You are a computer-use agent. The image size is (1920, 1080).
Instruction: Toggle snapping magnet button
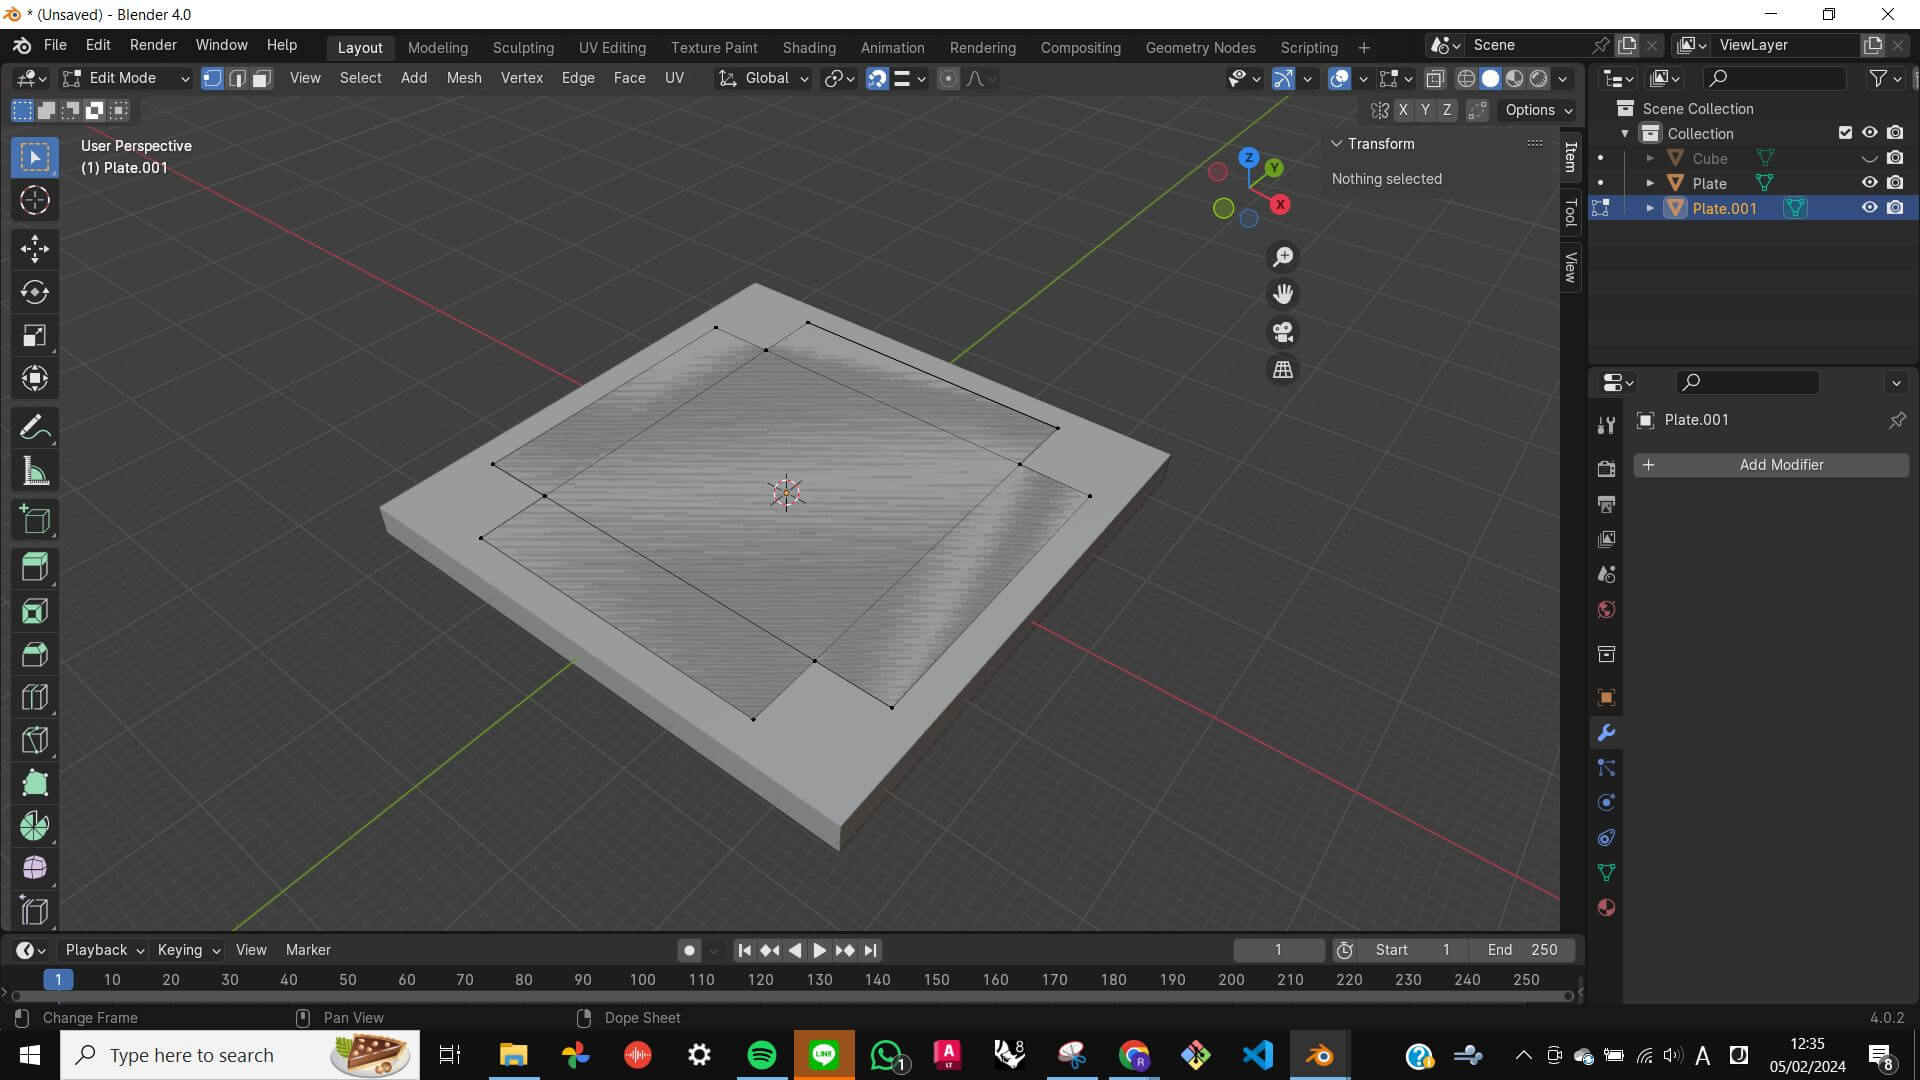877,78
